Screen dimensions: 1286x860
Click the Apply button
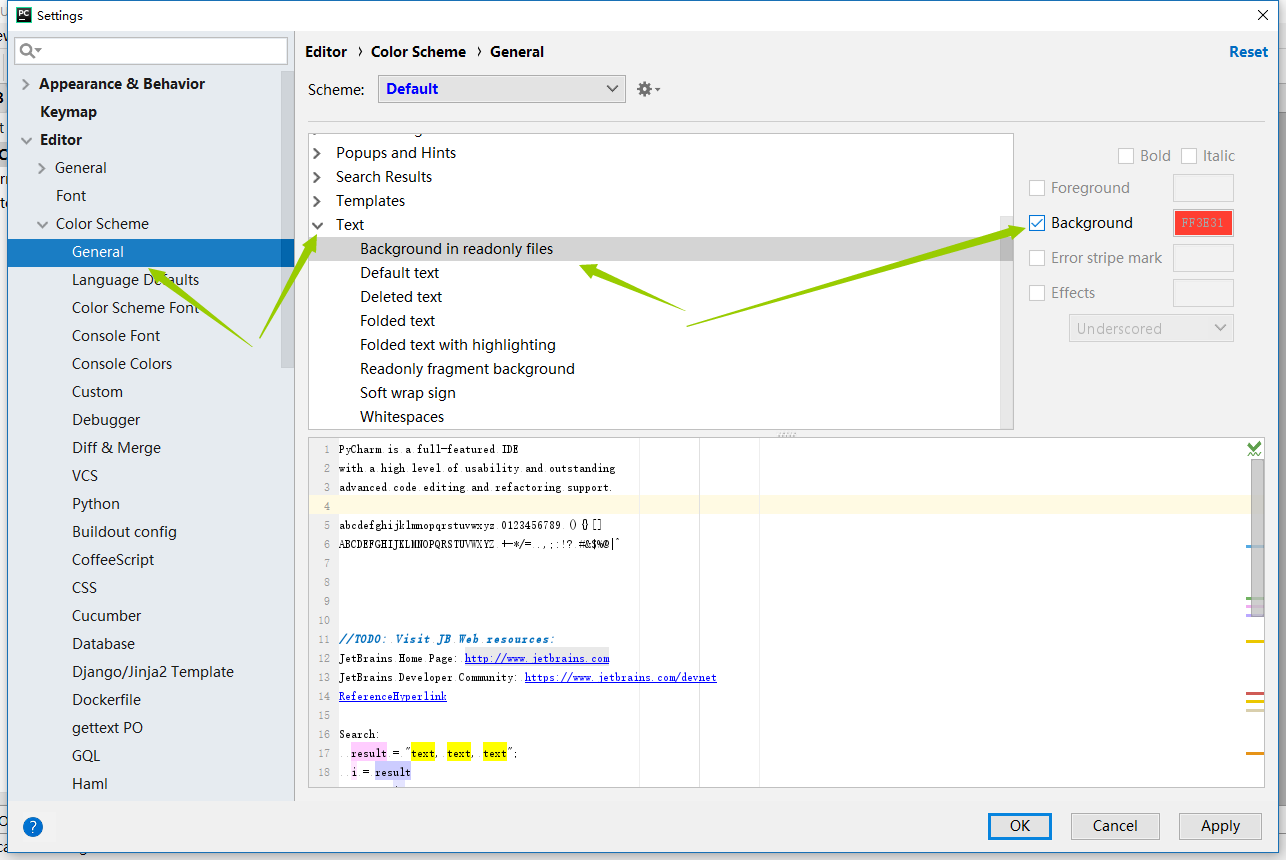pos(1220,826)
